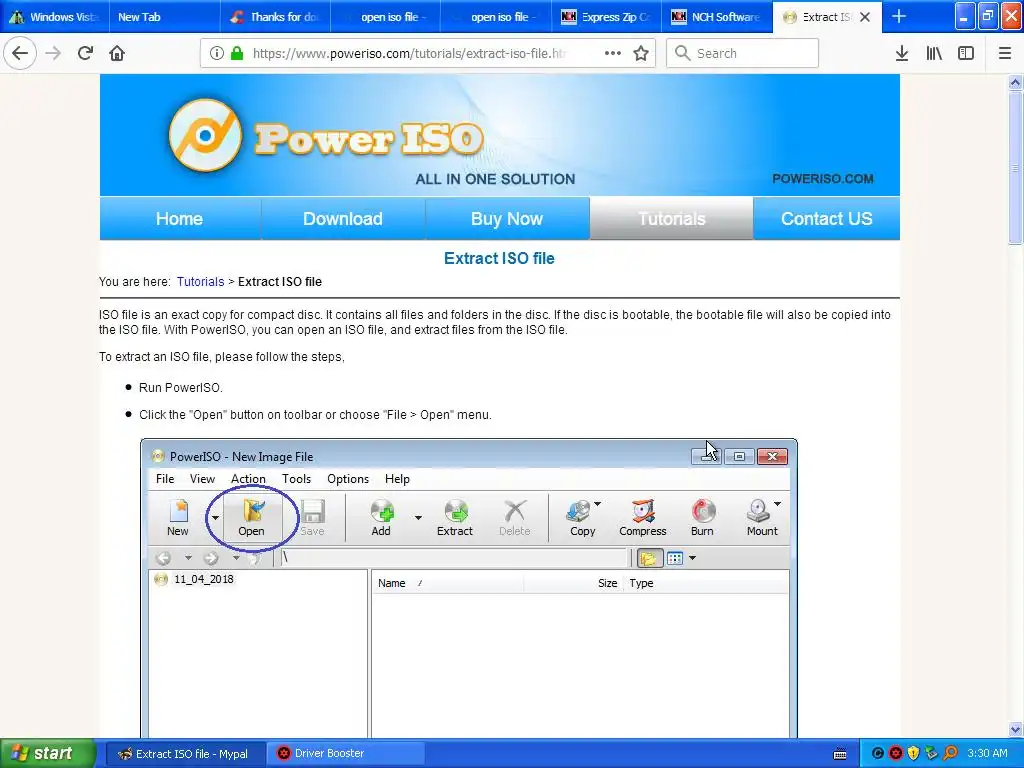Viewport: 1024px width, 768px height.
Task: Click the green padlock security icon
Action: point(237,53)
